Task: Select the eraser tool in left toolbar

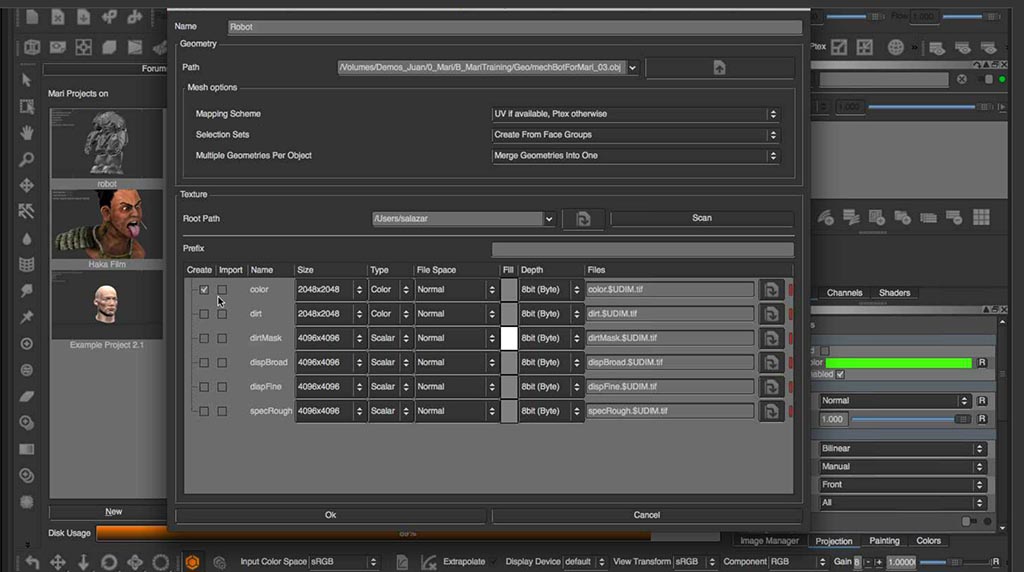Action: point(26,396)
